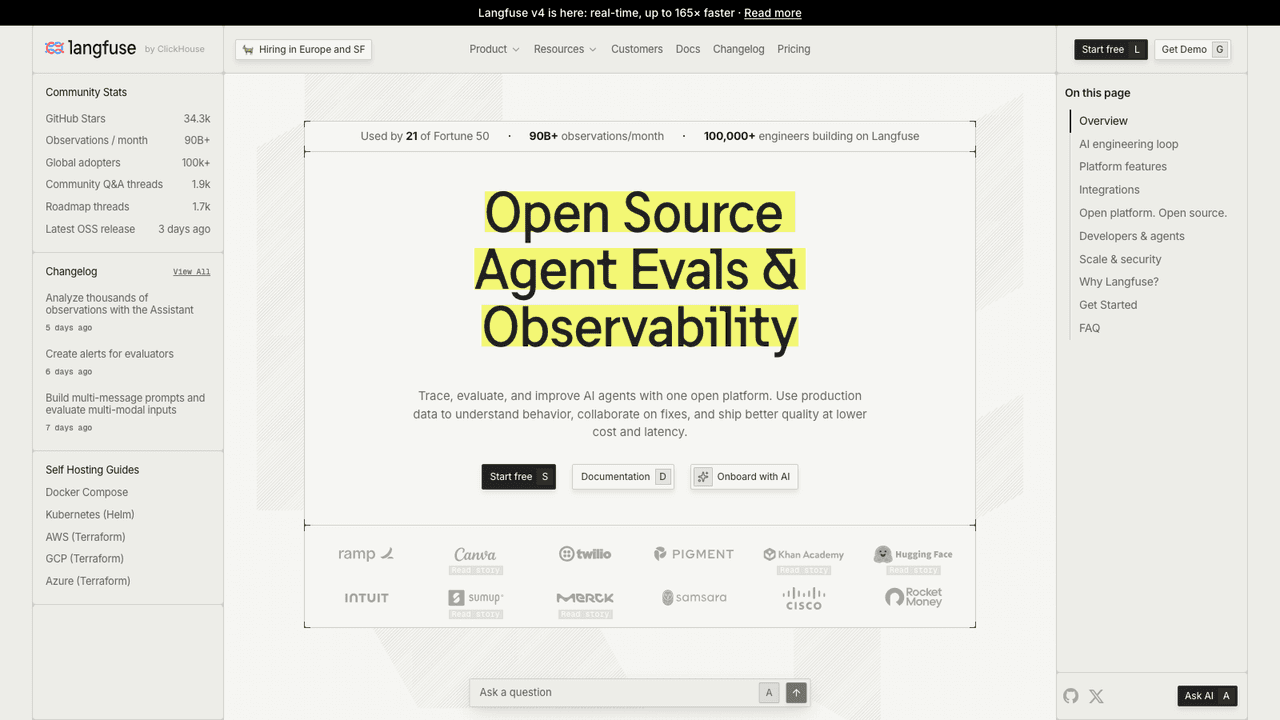Click the Onboard with AI button

pos(744,477)
